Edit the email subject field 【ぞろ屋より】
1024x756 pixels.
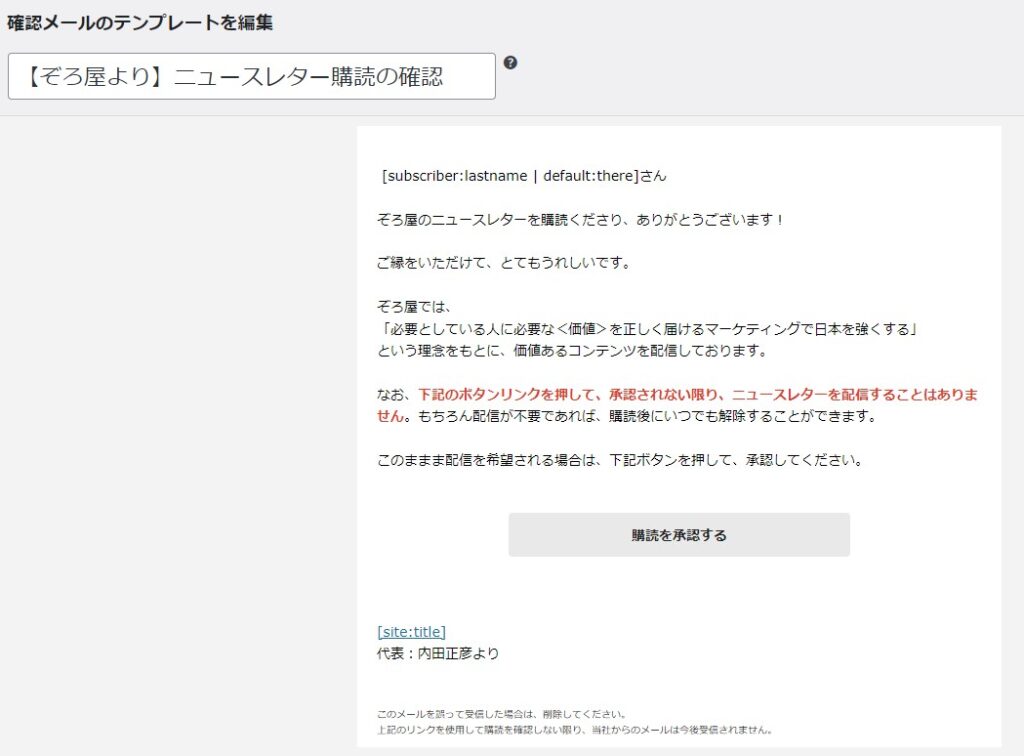[x=251, y=76]
